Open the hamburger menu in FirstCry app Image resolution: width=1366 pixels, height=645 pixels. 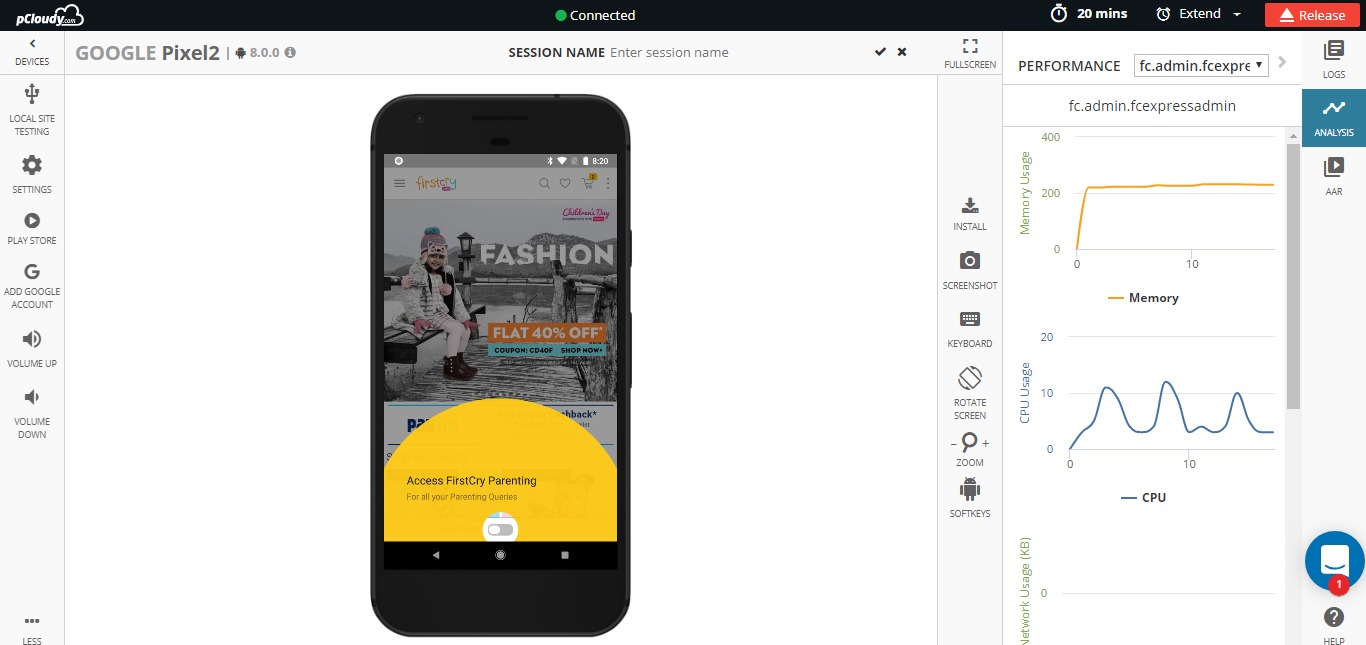(x=400, y=184)
